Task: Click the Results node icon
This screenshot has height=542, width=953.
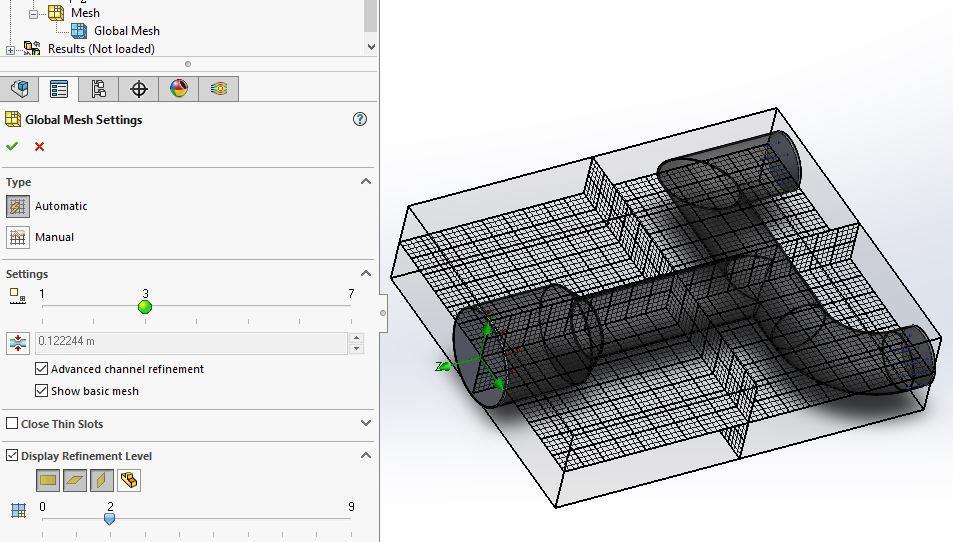Action: pyautogui.click(x=32, y=49)
